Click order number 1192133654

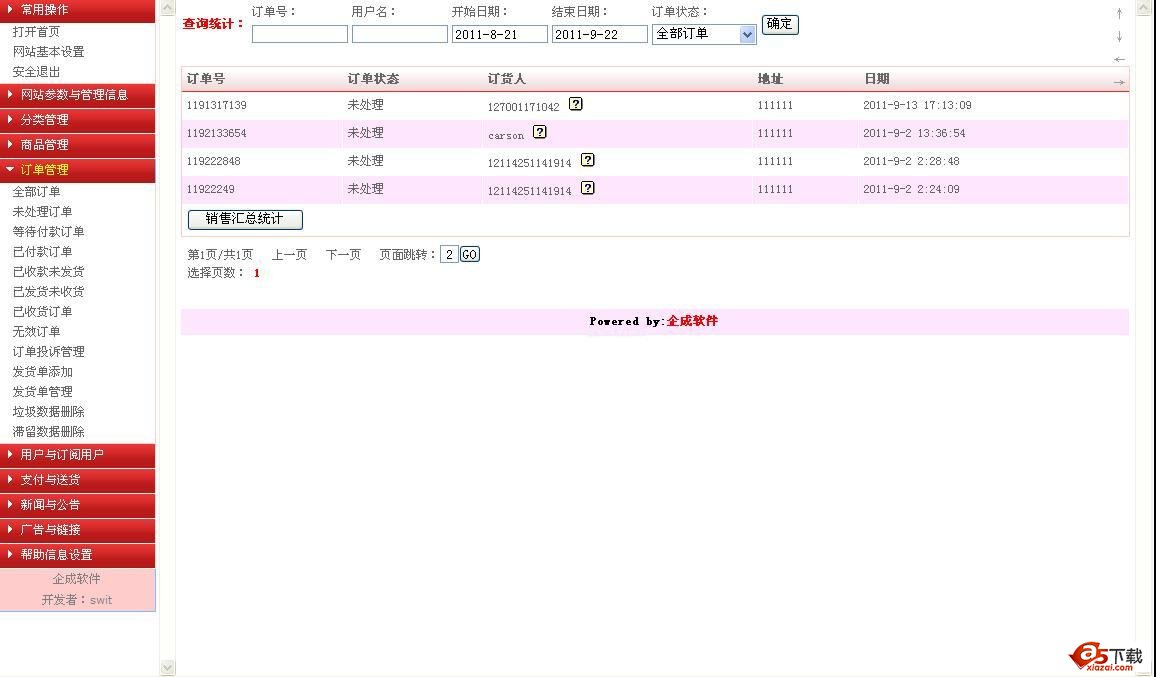[217, 133]
